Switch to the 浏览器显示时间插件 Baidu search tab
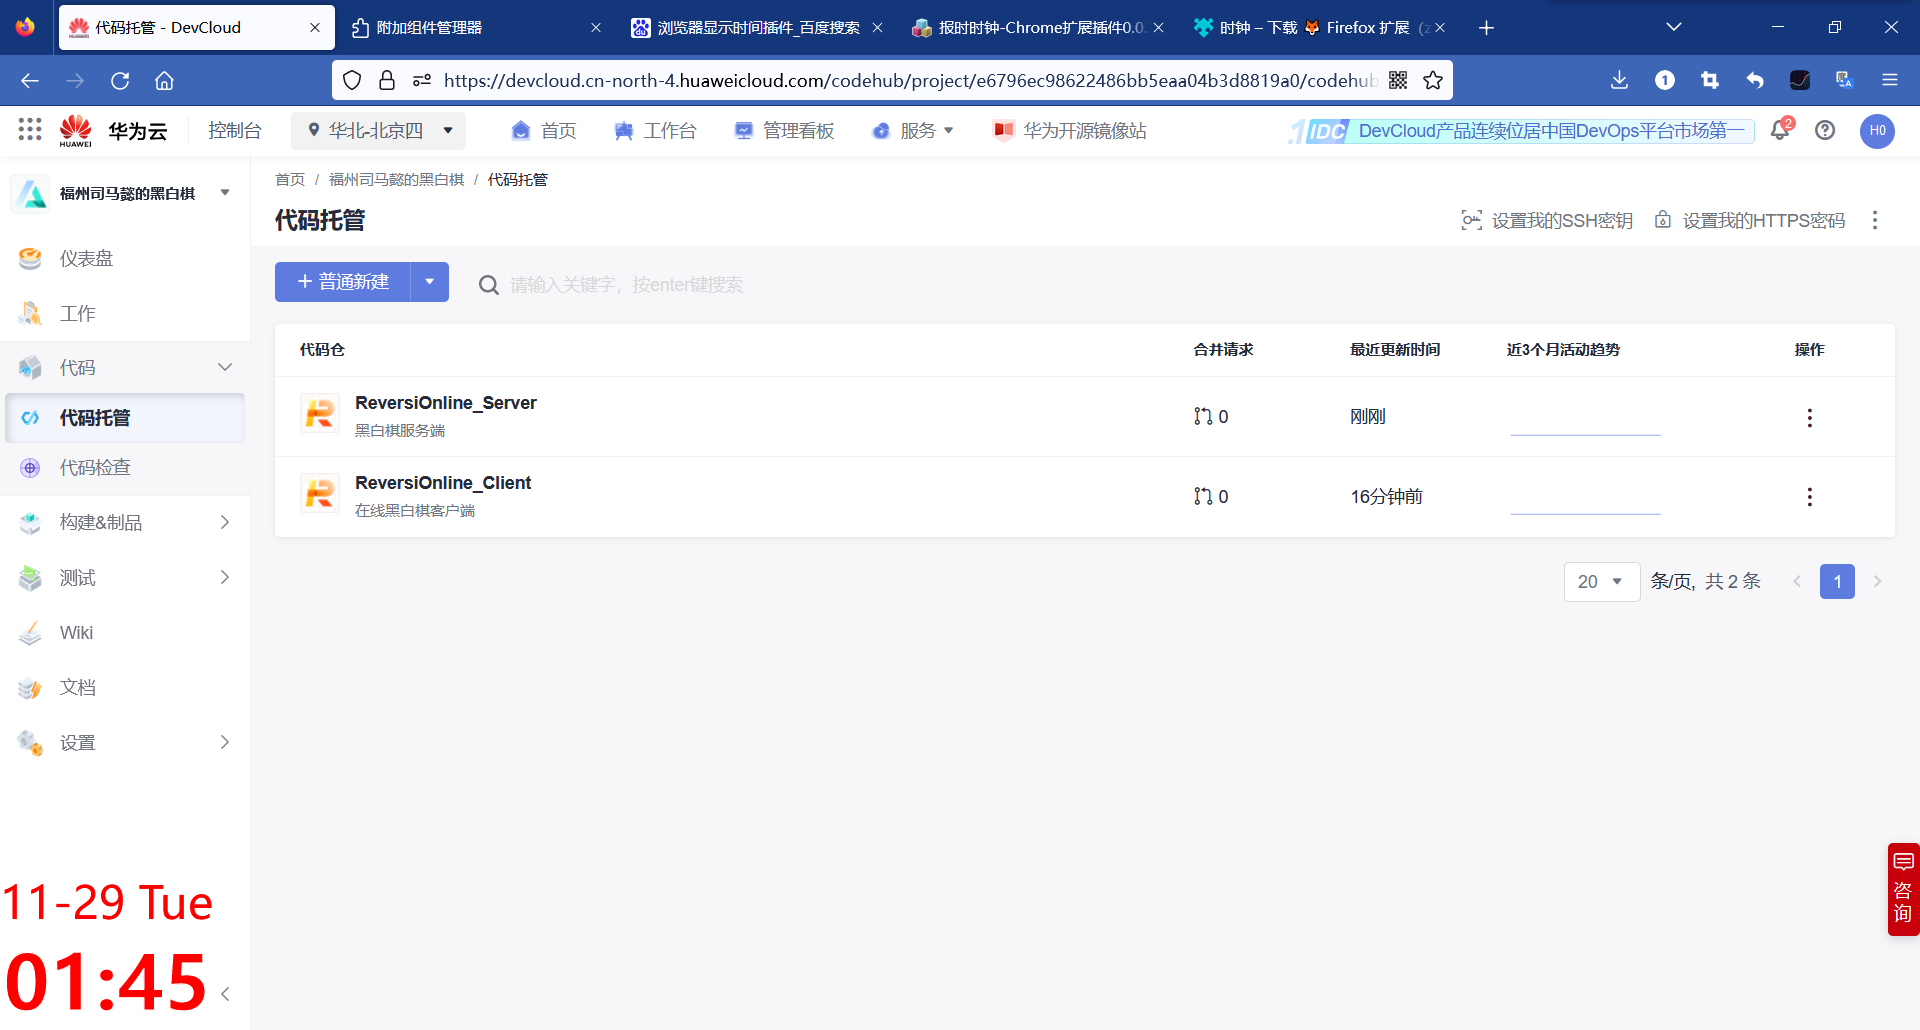The width and height of the screenshot is (1920, 1030). (757, 28)
